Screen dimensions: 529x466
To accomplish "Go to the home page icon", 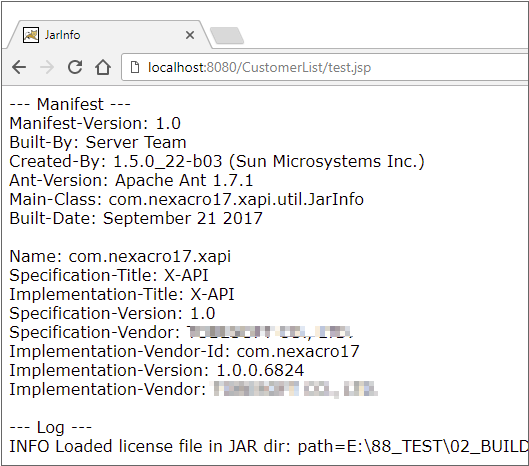I will 103,67.
